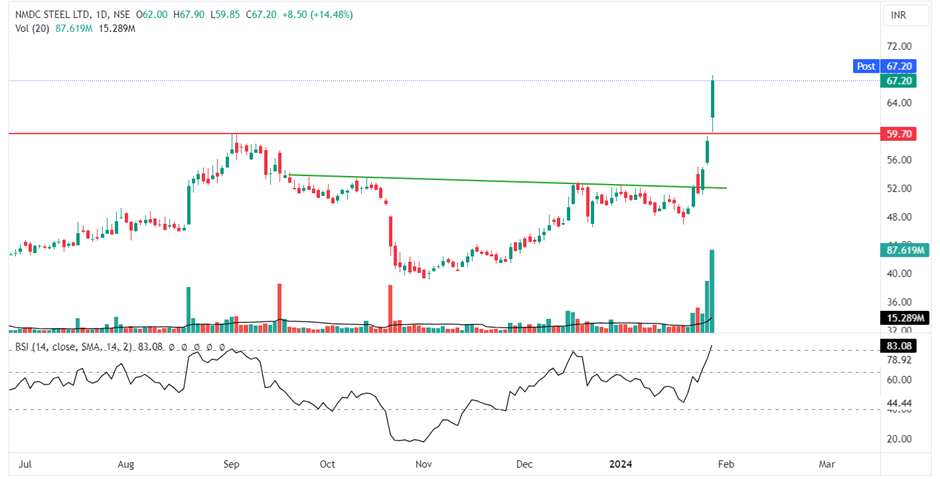Viewport: 940px width, 479px height.
Task: Click the 20.00 level on RSI scale
Action: click(898, 438)
